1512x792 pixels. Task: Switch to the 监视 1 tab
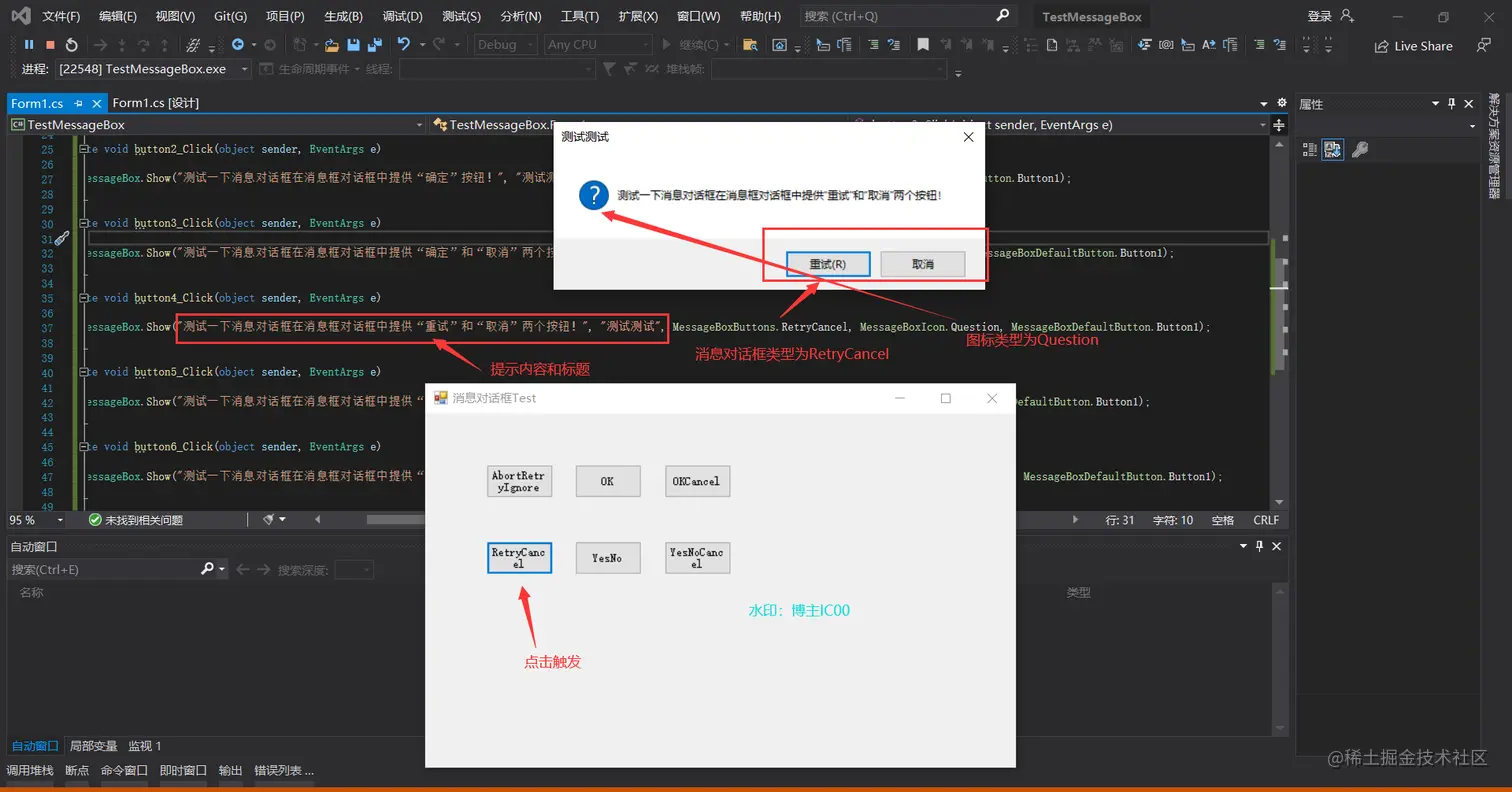click(145, 746)
